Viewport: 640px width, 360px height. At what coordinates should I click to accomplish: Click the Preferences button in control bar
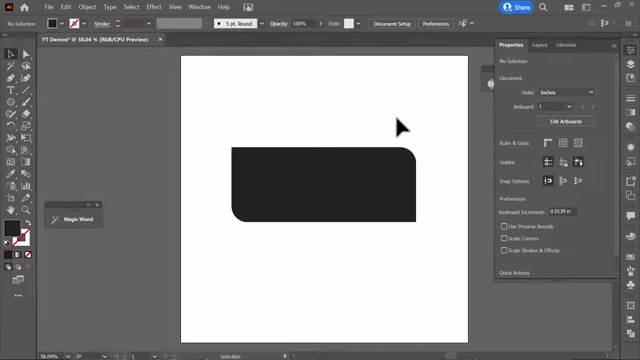click(436, 24)
